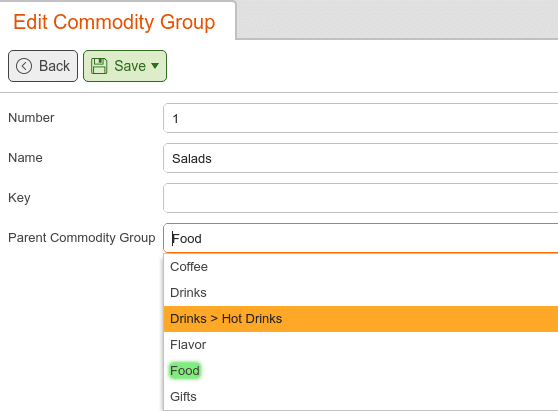Click the floppy disk save icon
Screen dimensions: 558x411
(99, 66)
